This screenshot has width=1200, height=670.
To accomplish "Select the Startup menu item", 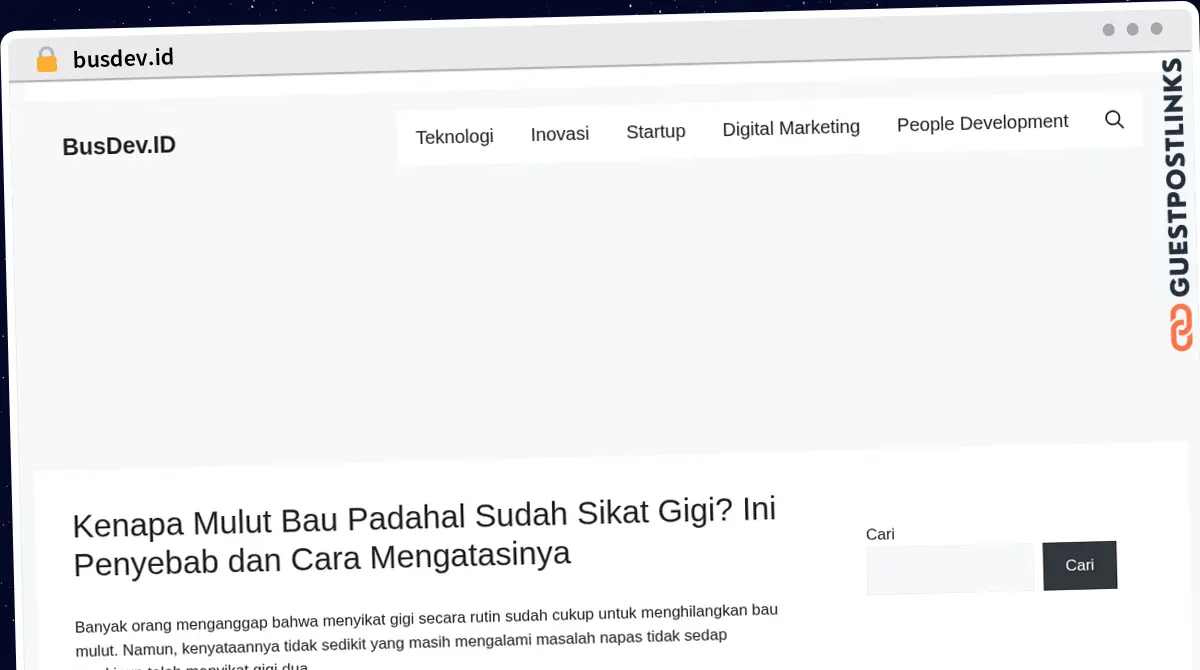I will click(x=656, y=131).
